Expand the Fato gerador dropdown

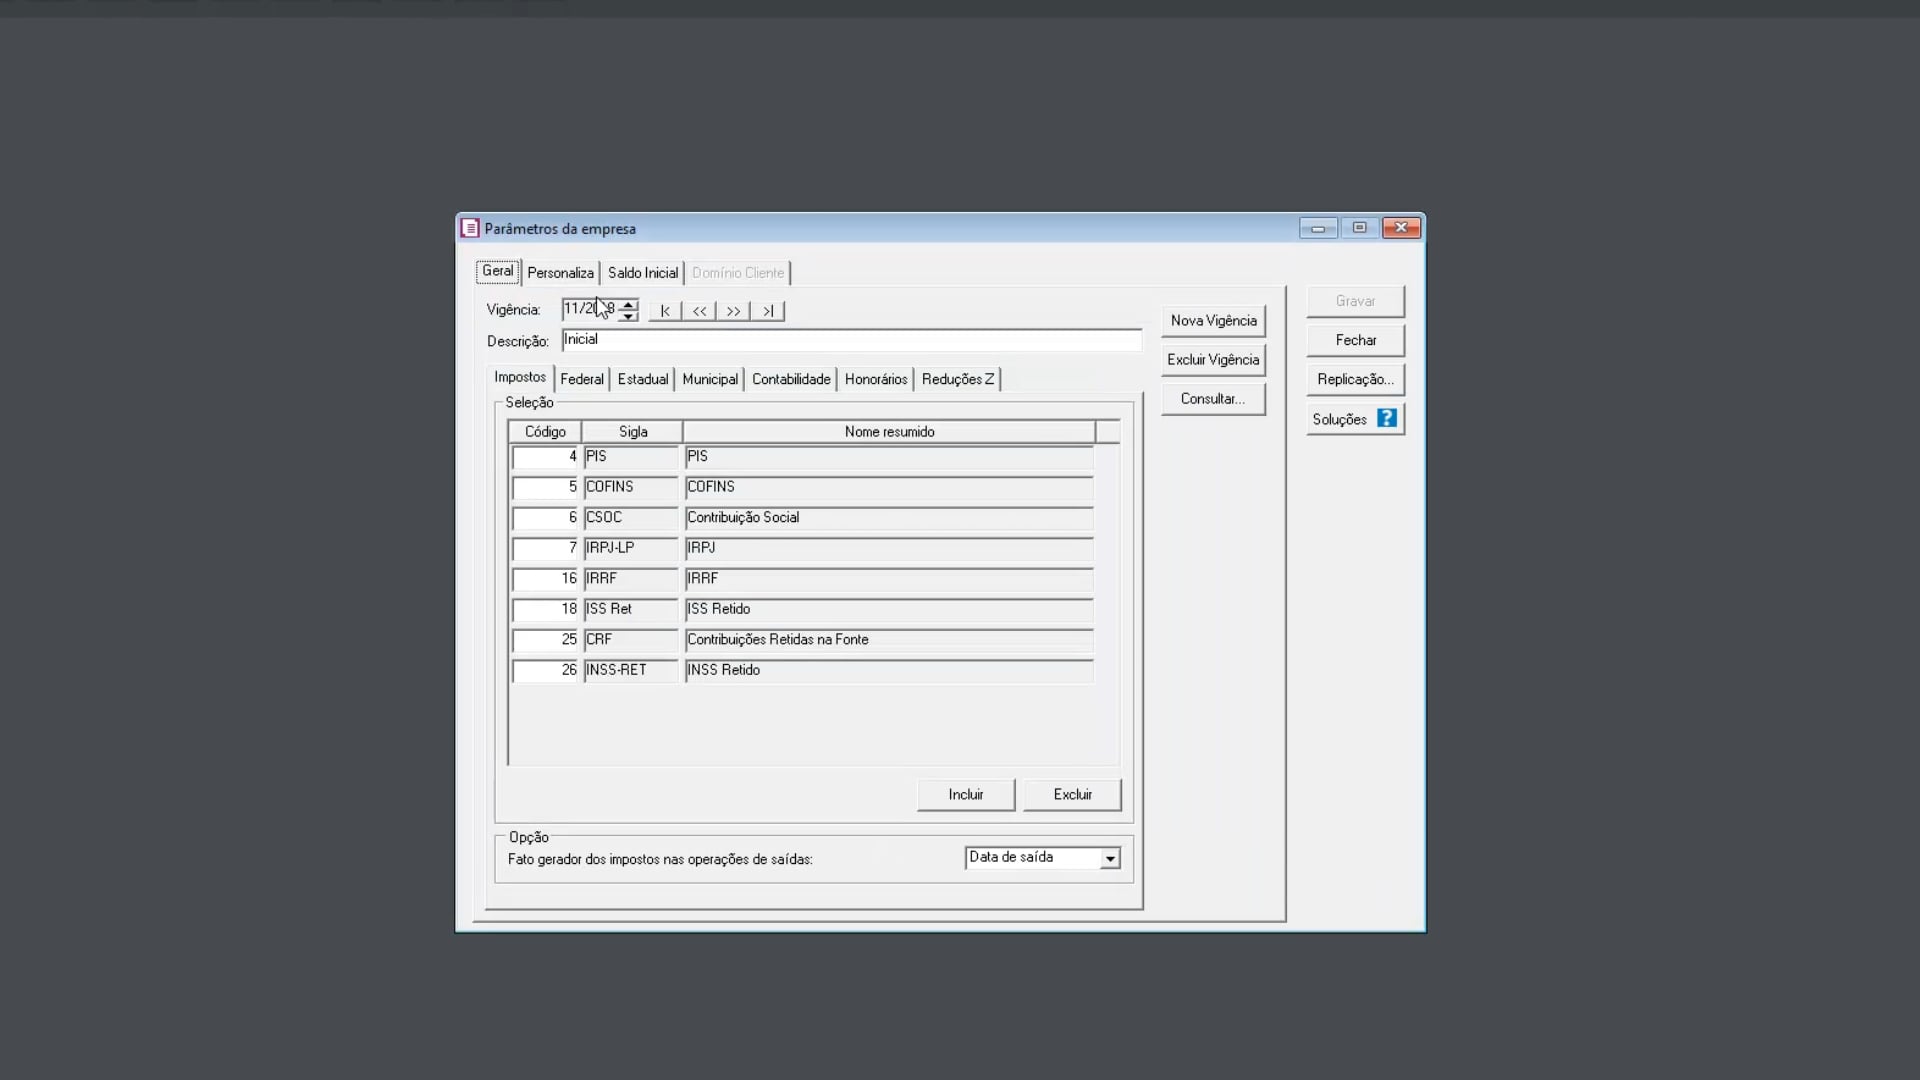tap(1110, 859)
